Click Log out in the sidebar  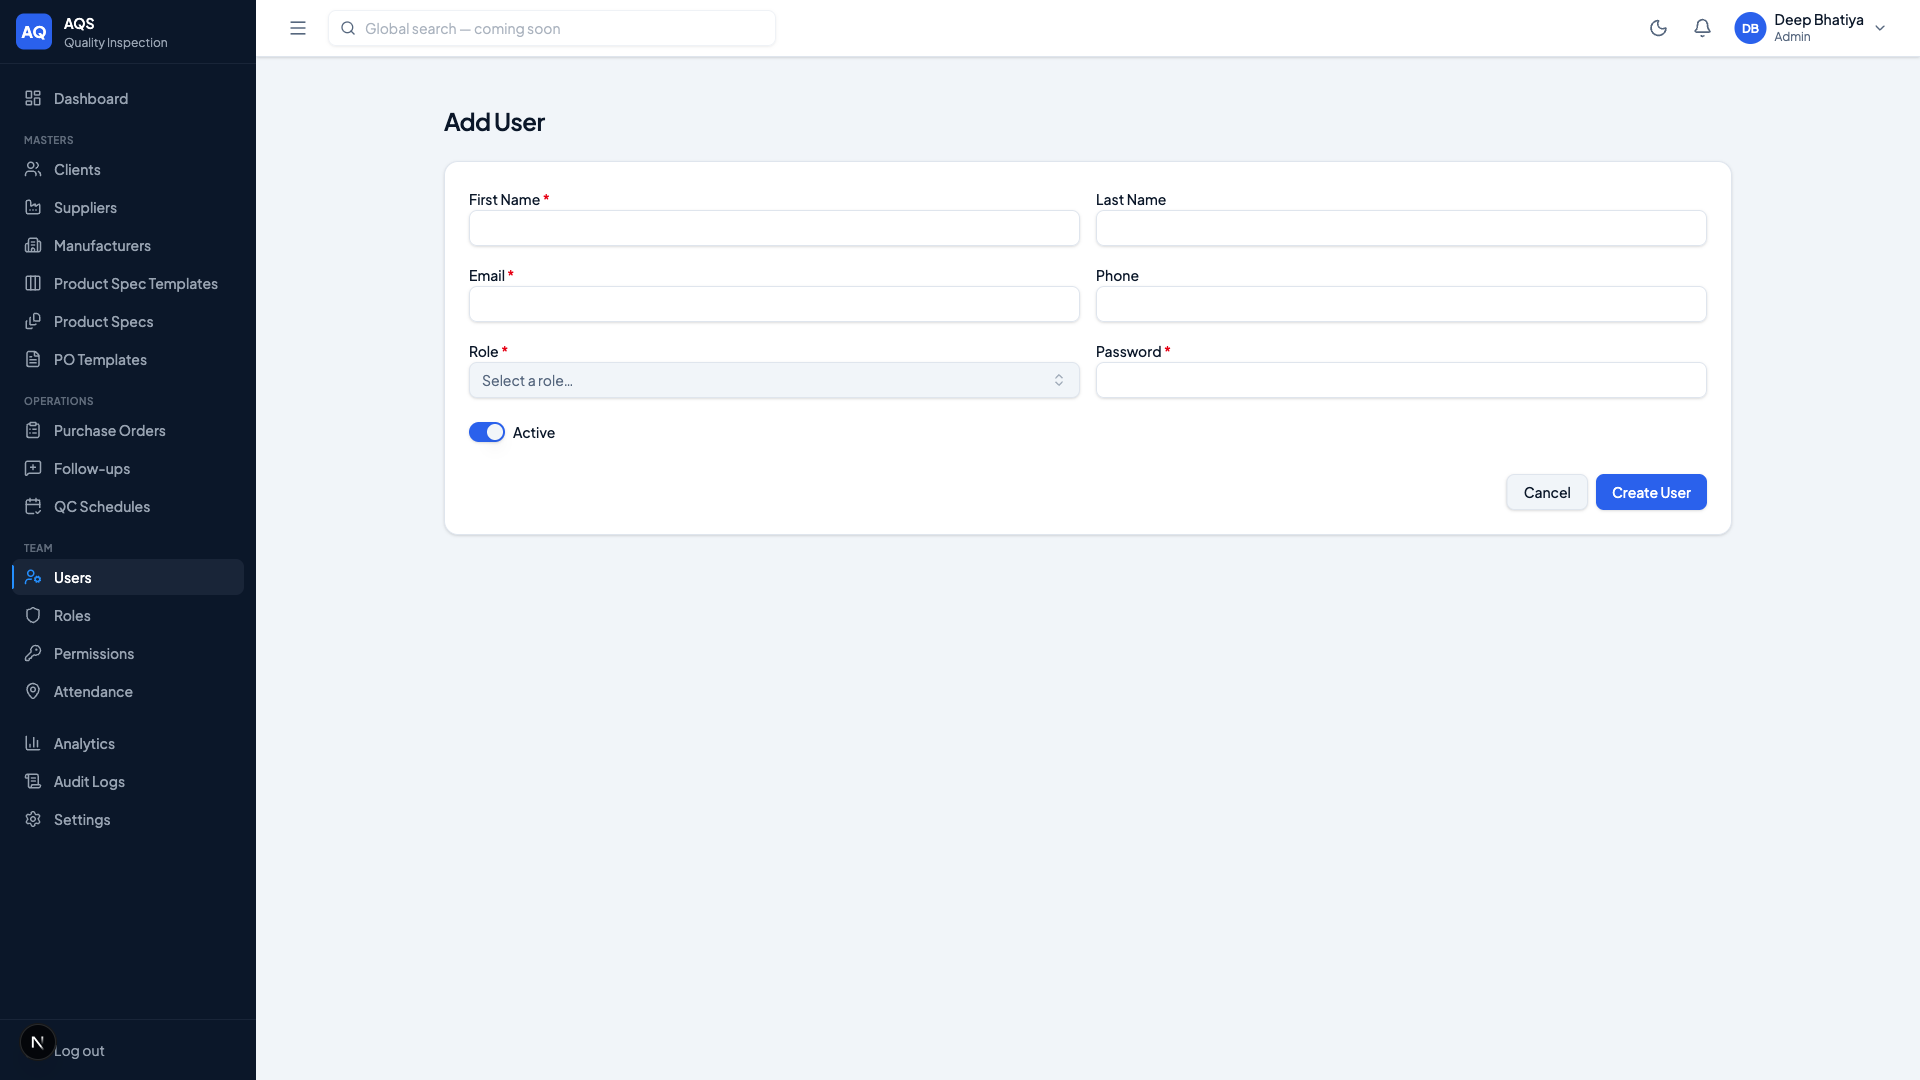(79, 1050)
